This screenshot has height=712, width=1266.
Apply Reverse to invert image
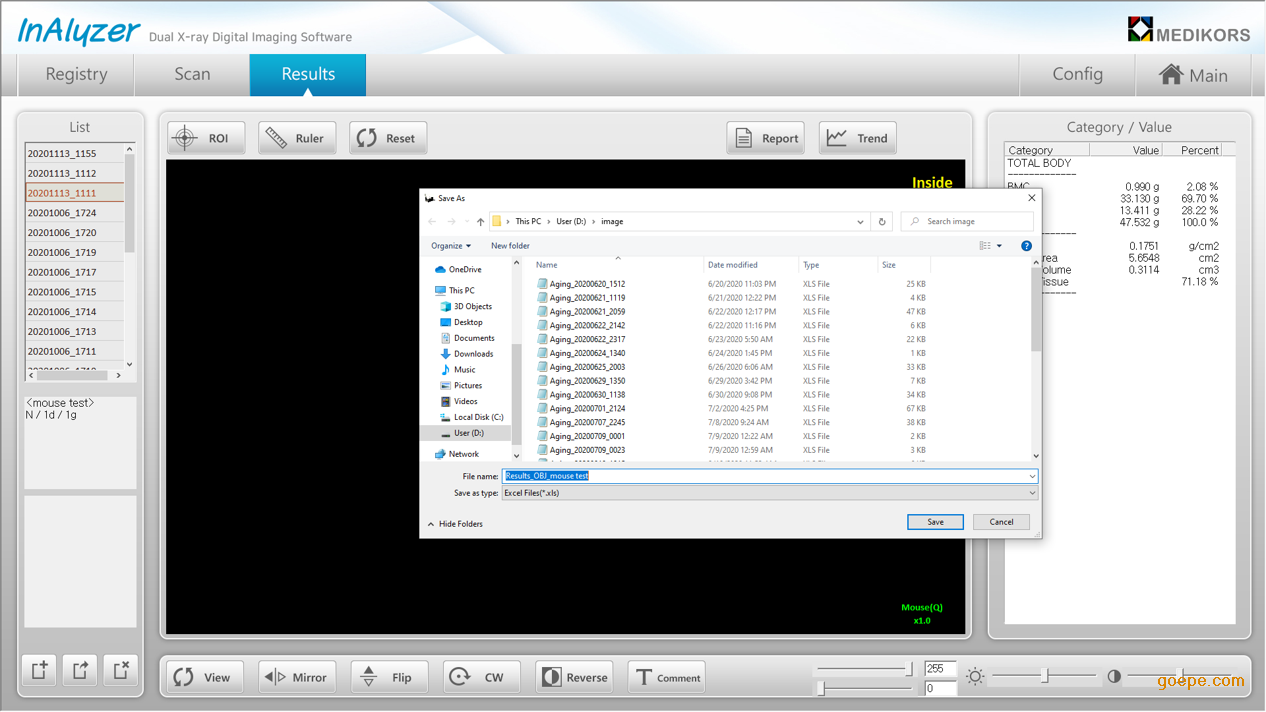[x=574, y=677]
